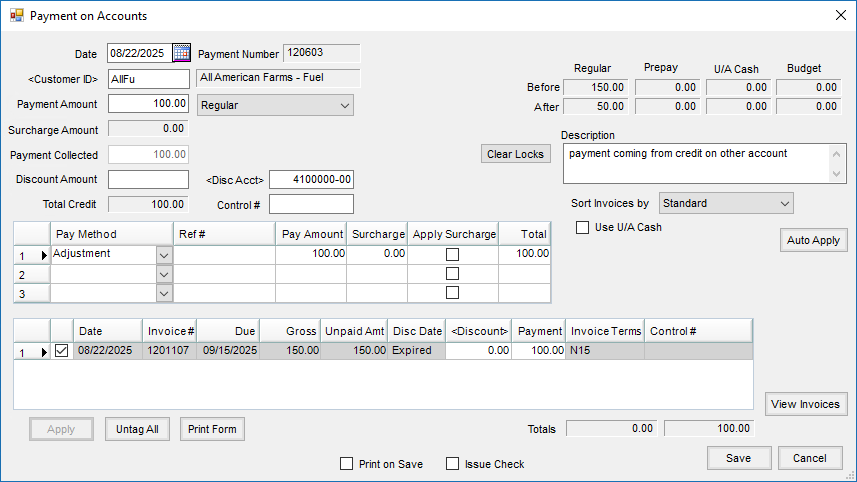857x482 pixels.
Task: Click the description box scroll down arrow
Action: [x=836, y=174]
